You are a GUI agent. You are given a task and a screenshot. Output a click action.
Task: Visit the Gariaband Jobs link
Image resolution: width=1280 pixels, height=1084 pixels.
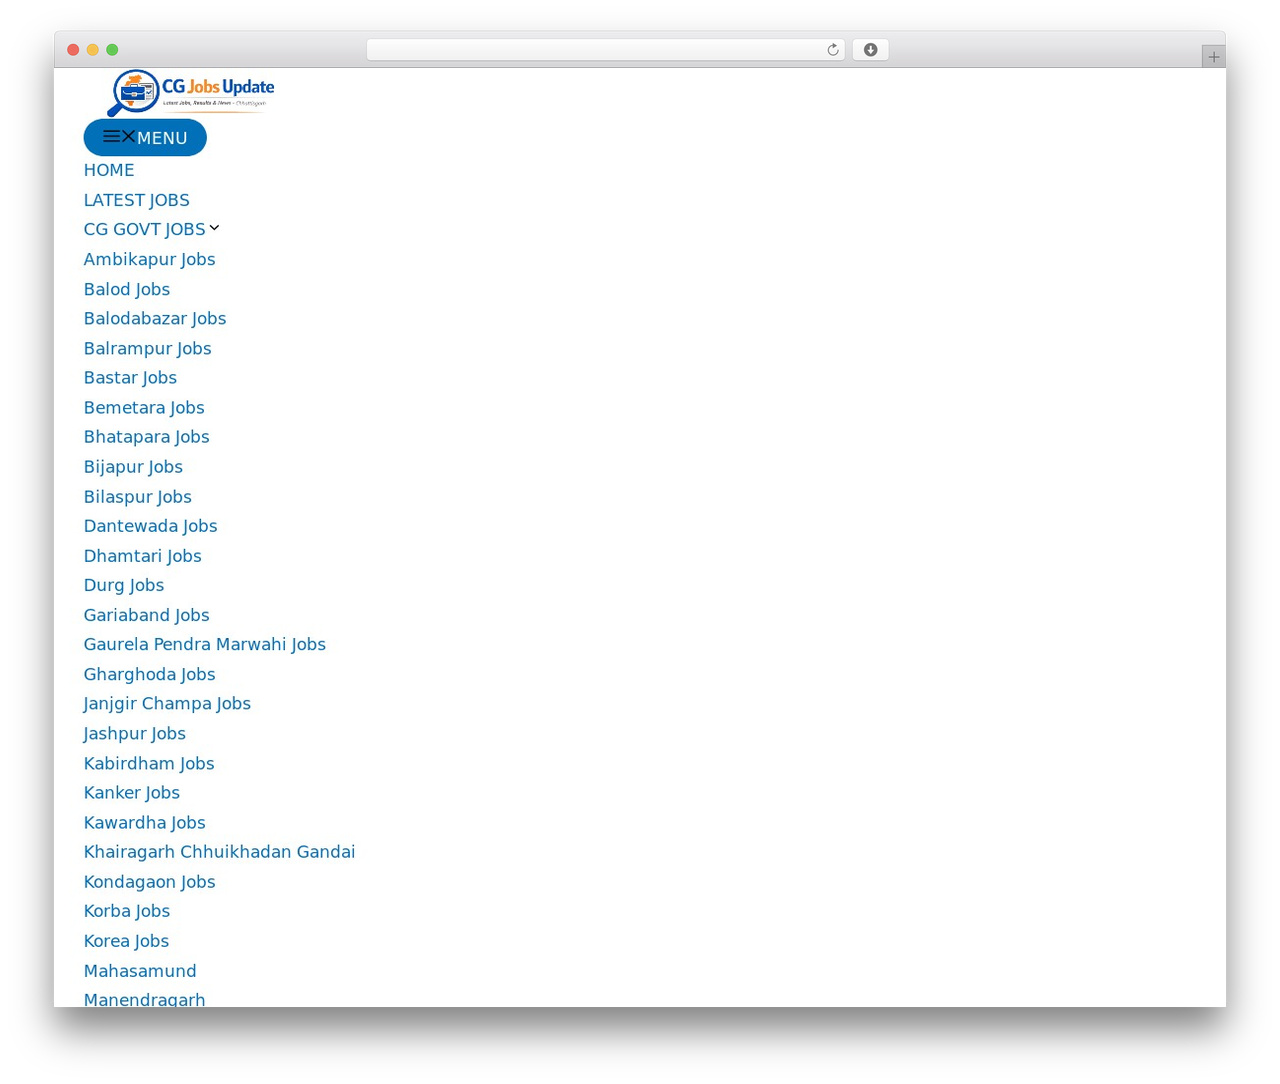(146, 614)
